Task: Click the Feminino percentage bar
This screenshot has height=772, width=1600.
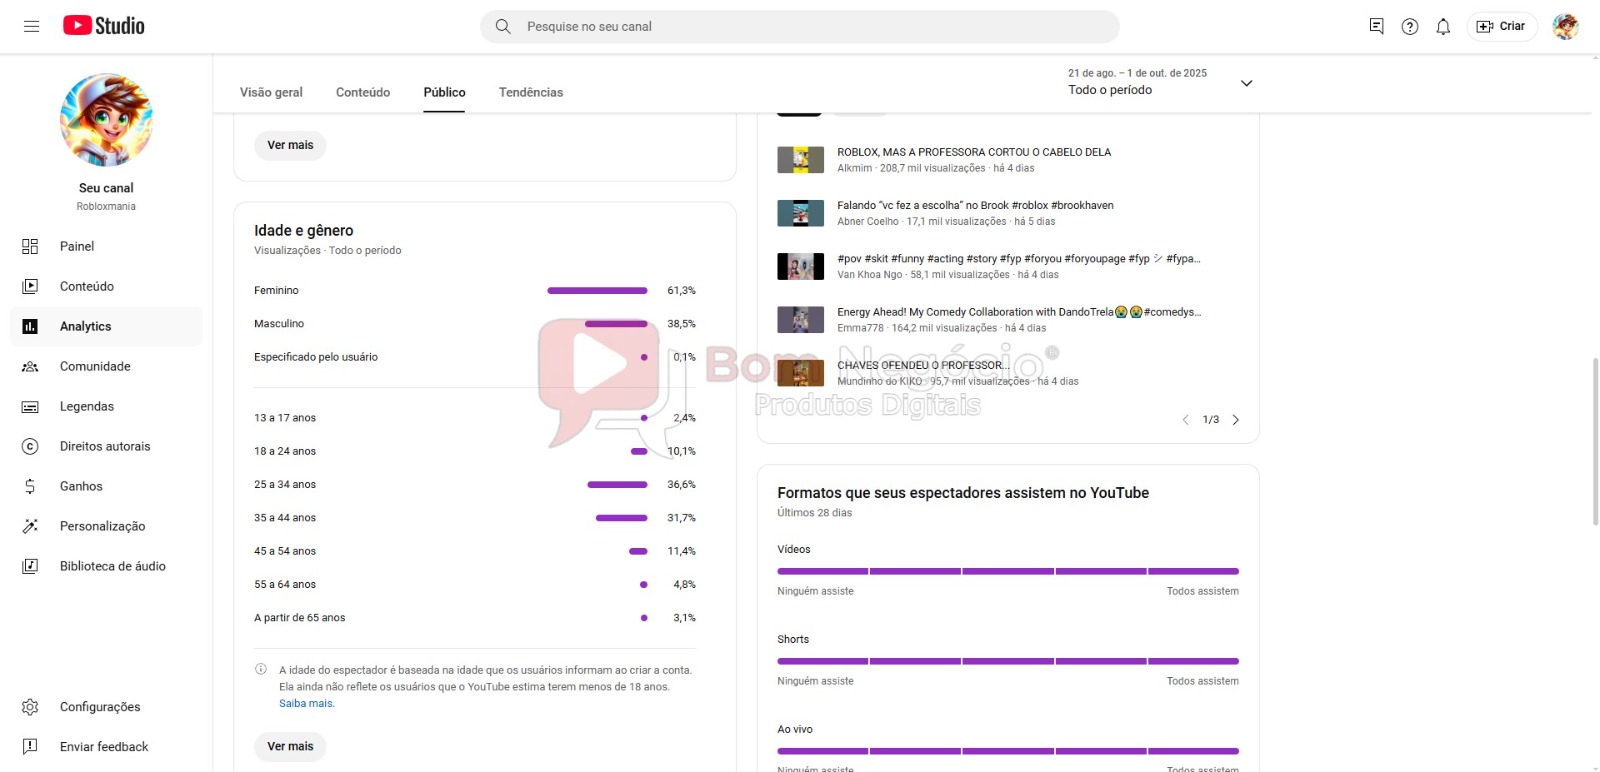Action: pyautogui.click(x=597, y=291)
